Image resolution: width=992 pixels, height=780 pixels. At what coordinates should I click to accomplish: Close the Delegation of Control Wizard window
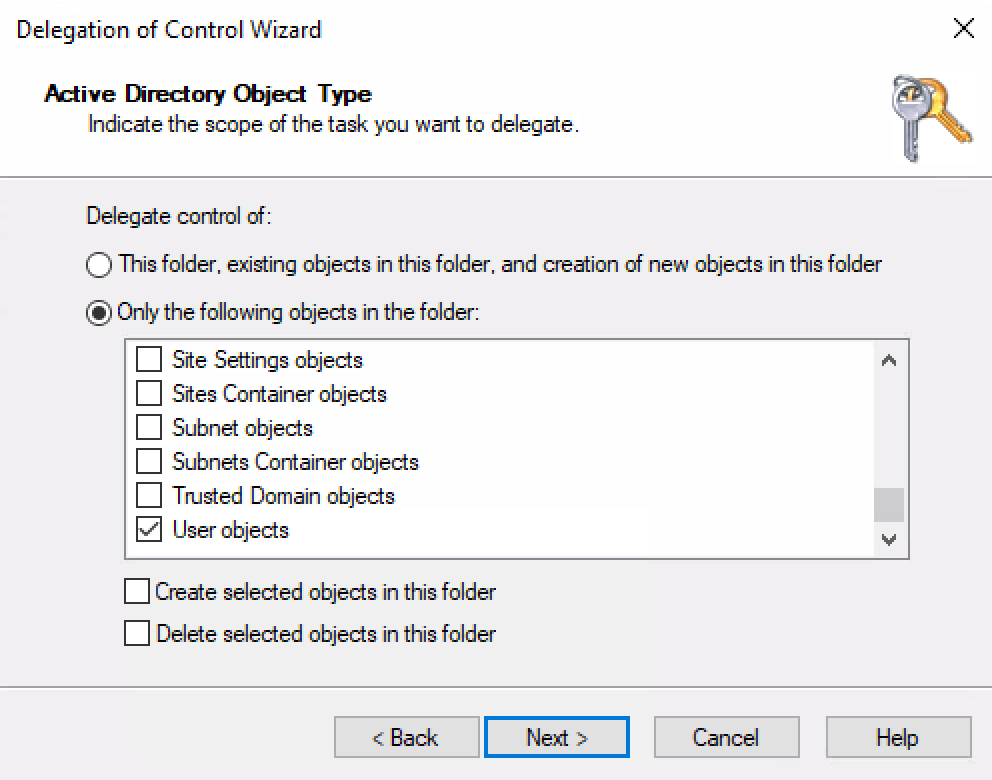pyautogui.click(x=964, y=28)
